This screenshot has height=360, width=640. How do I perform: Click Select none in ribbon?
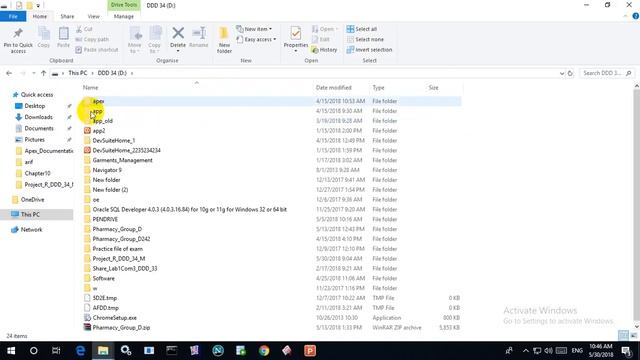[365, 39]
